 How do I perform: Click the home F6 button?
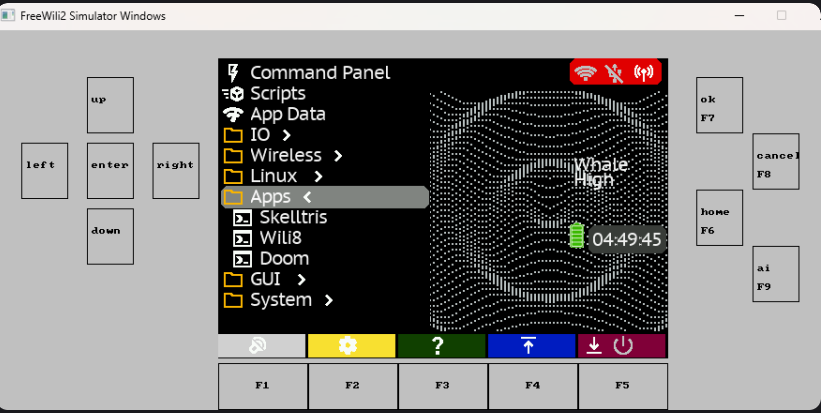click(719, 218)
